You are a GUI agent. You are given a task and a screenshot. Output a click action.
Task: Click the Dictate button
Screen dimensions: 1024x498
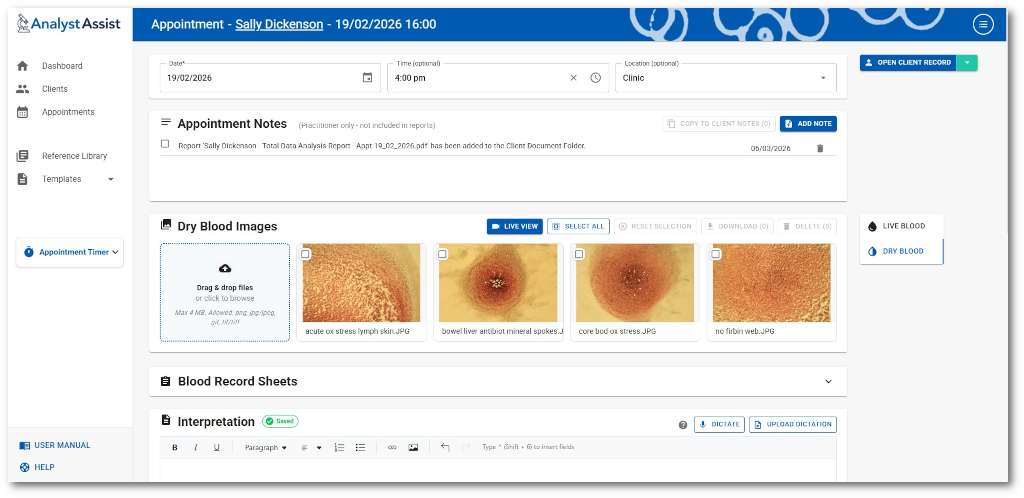[x=719, y=425]
